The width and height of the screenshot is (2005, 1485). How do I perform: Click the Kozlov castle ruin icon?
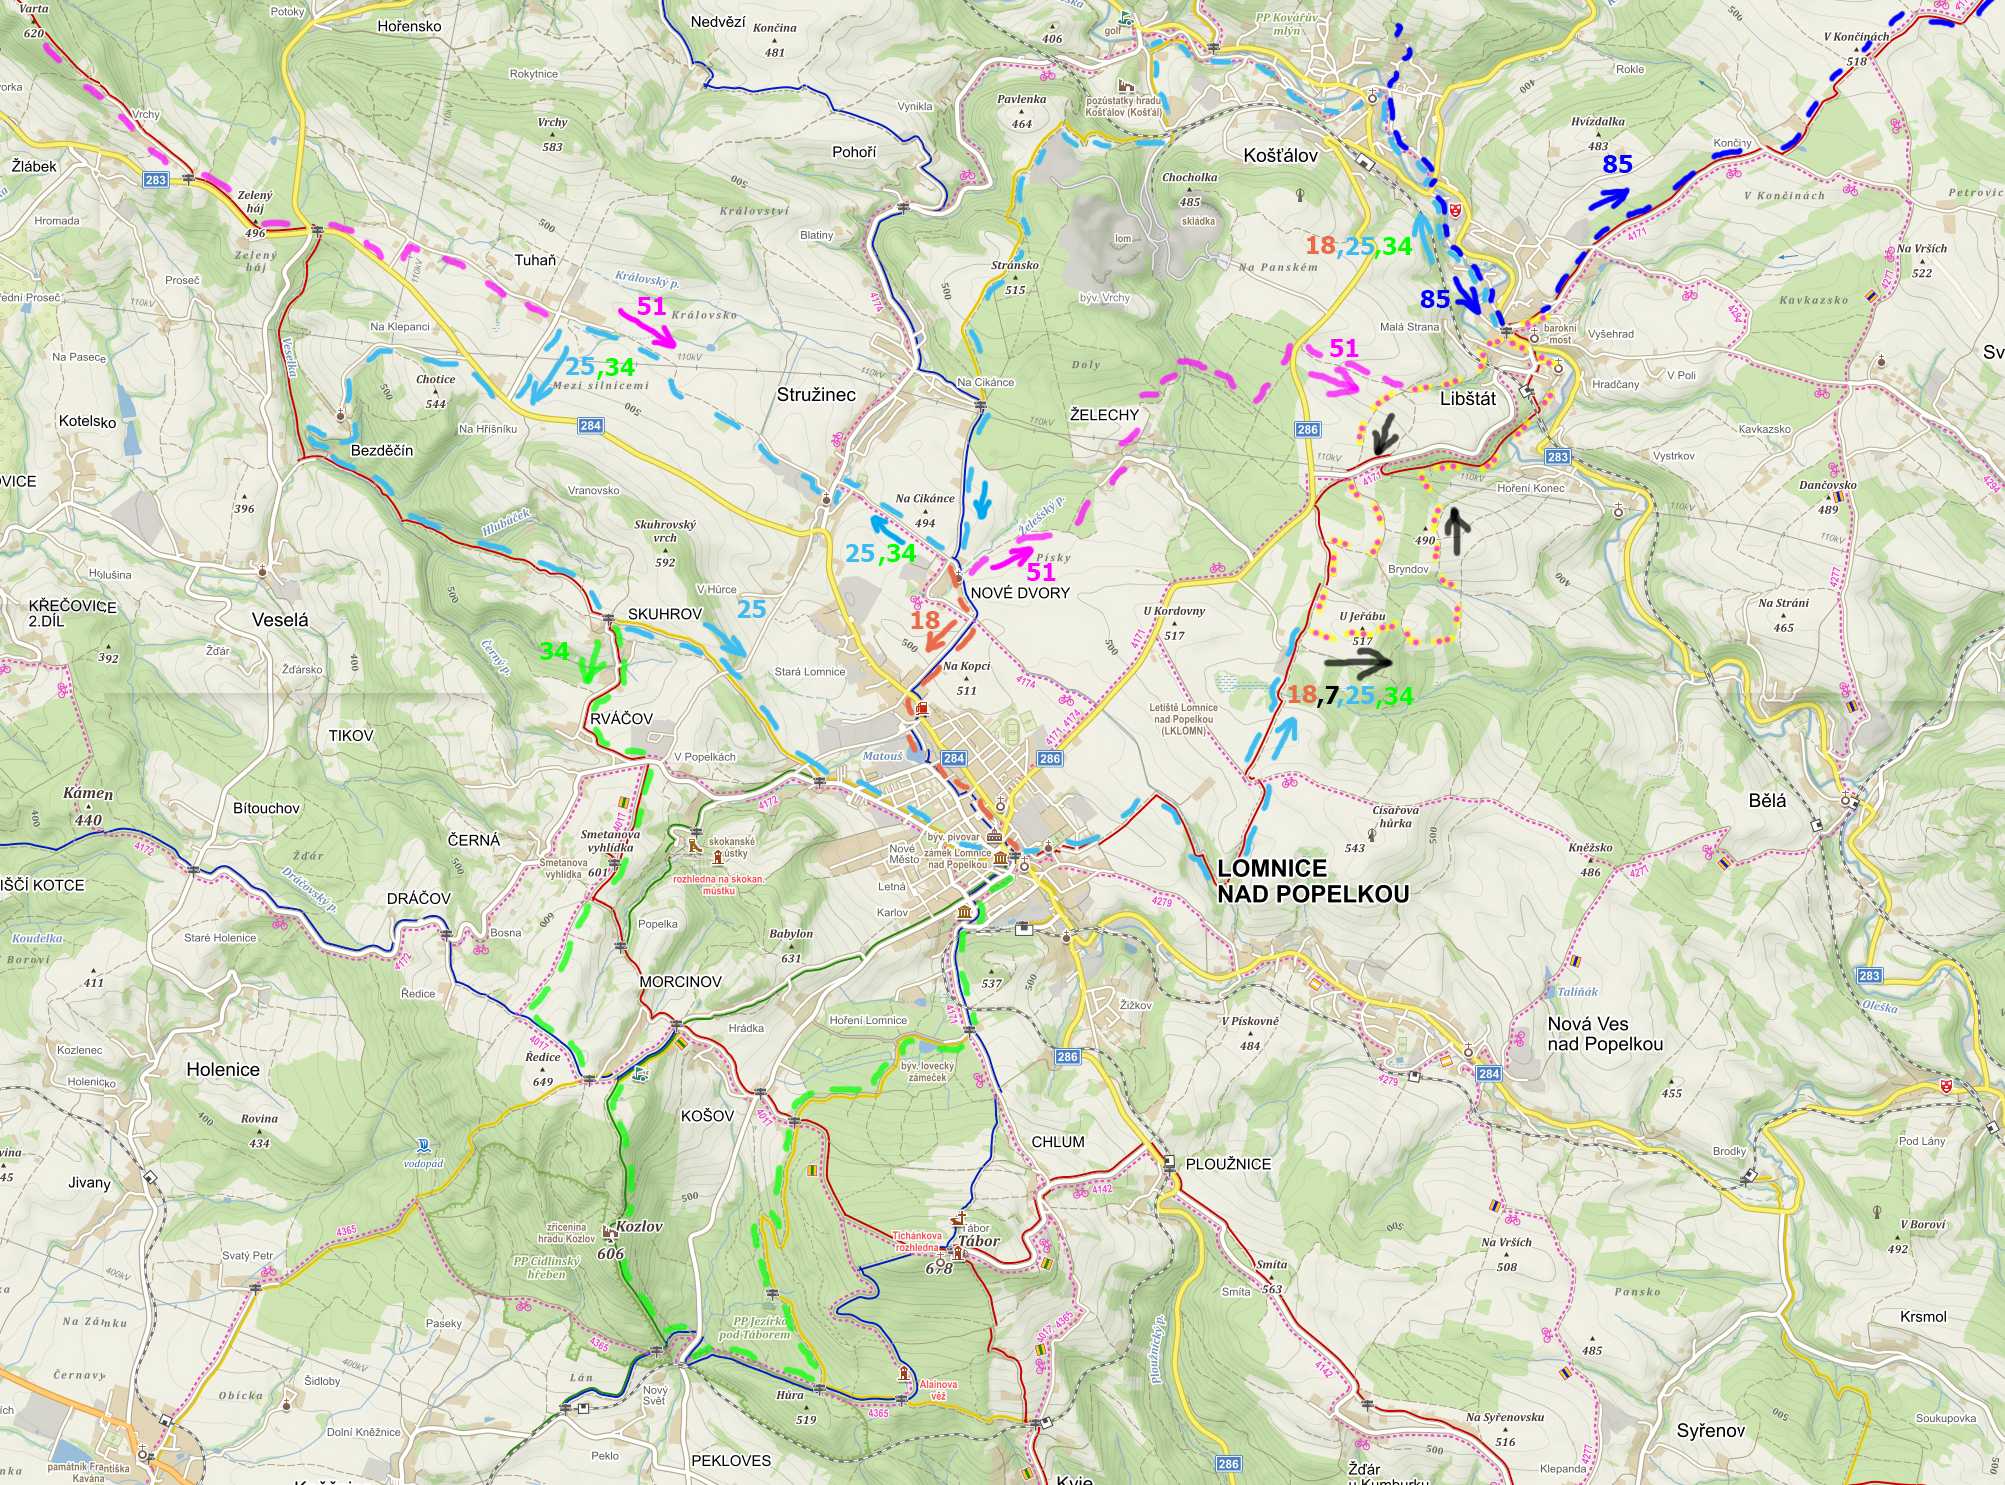608,1230
